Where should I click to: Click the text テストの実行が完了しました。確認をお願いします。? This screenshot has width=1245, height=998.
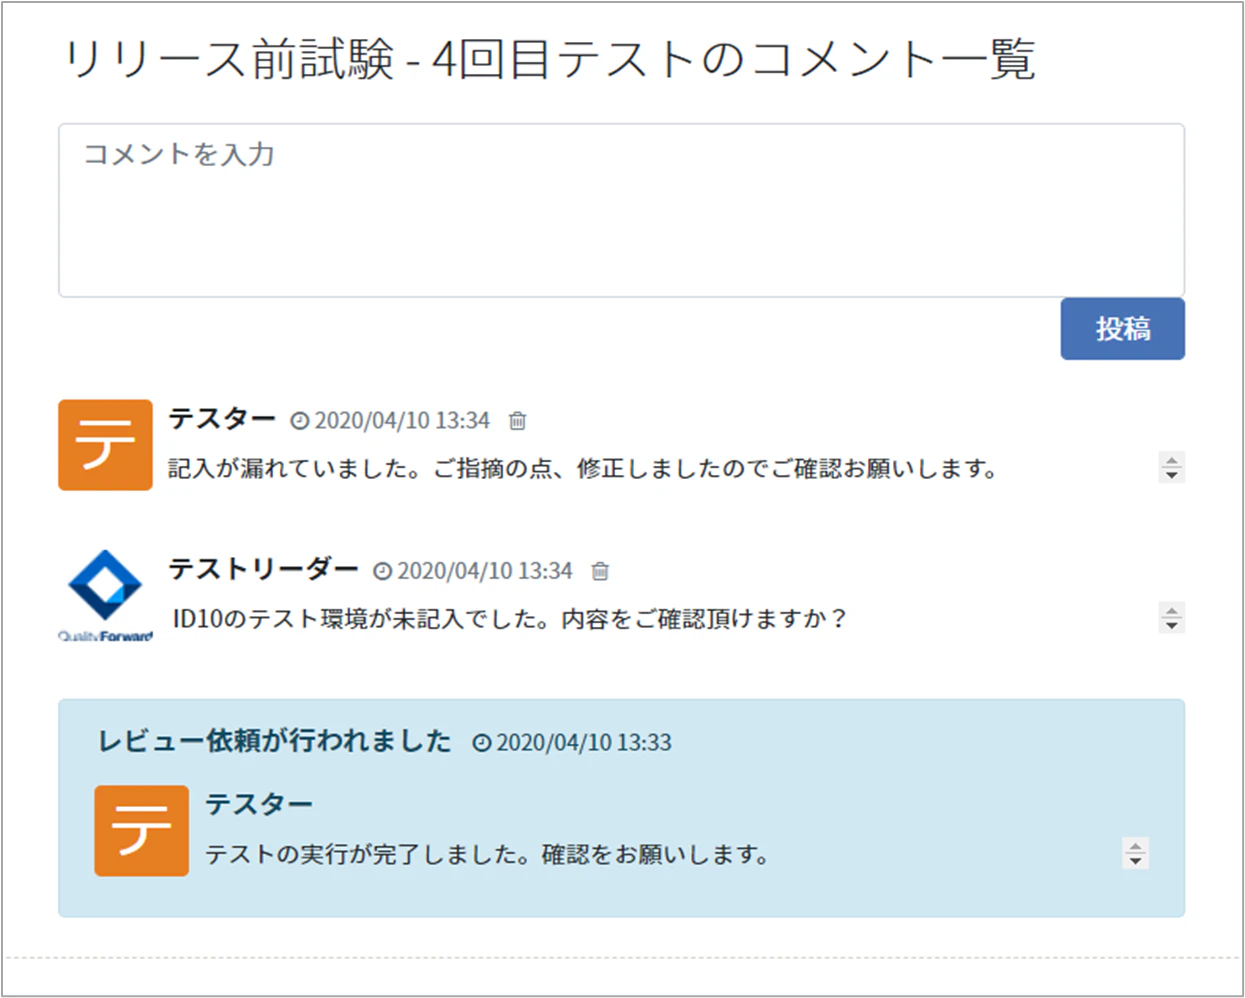click(487, 854)
